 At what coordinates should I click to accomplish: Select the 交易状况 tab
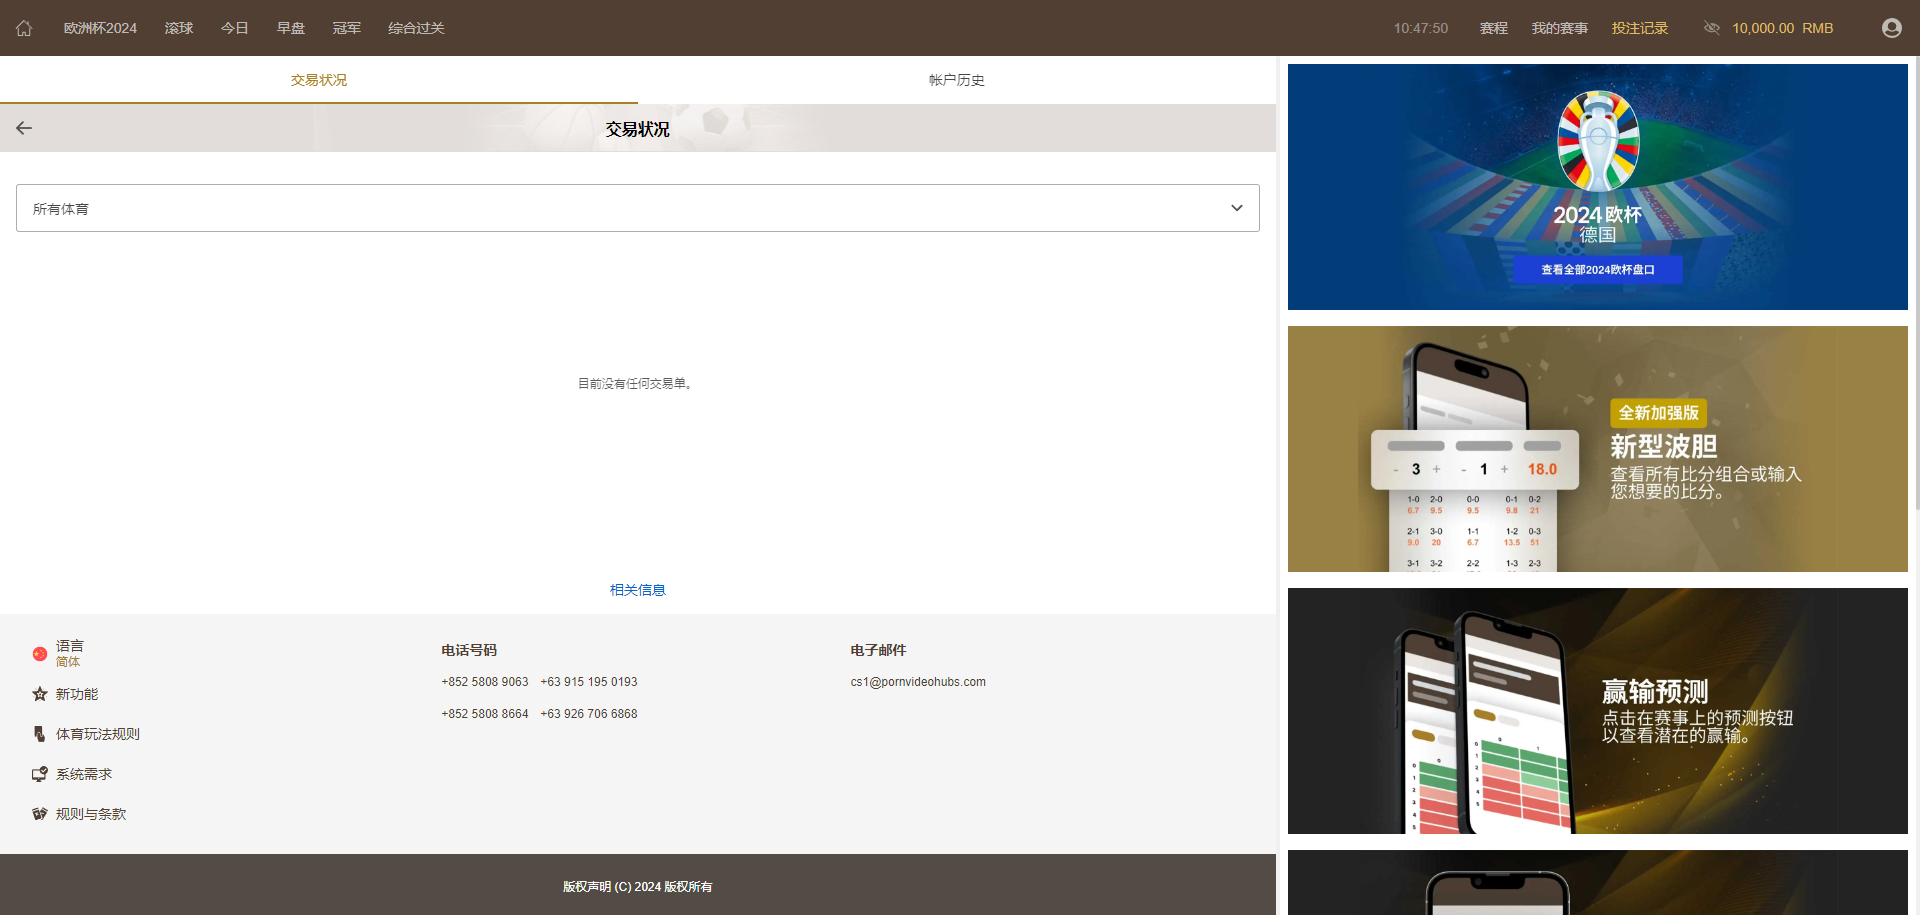point(318,80)
